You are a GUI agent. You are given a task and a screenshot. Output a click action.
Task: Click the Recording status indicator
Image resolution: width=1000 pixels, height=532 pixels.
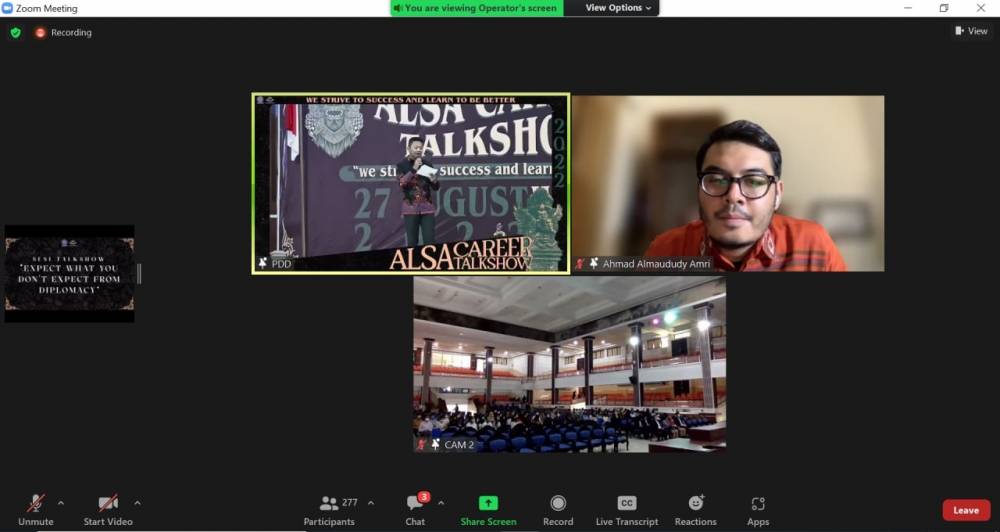tap(64, 32)
